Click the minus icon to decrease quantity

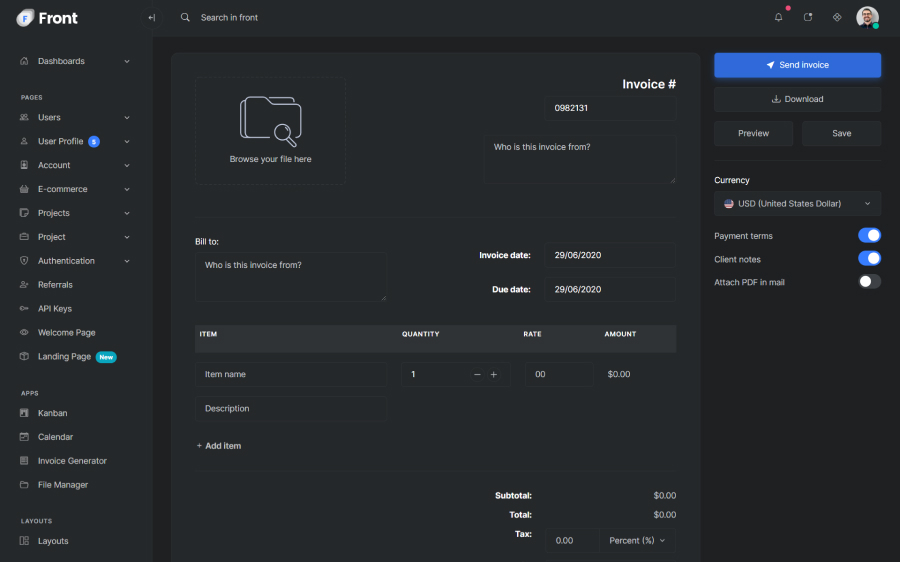(477, 374)
